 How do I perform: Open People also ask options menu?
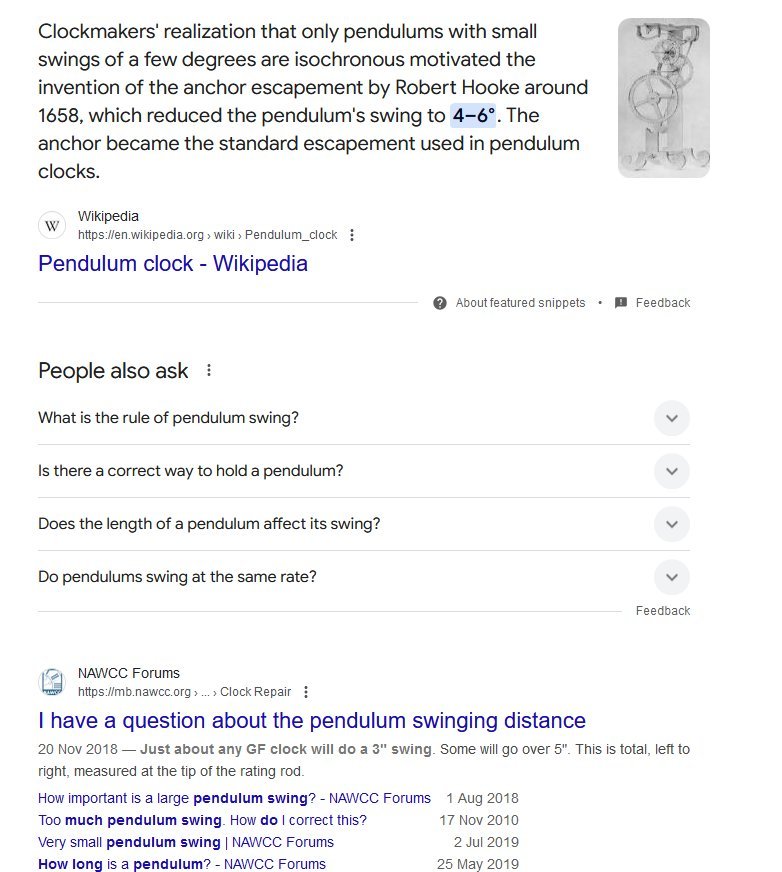209,370
